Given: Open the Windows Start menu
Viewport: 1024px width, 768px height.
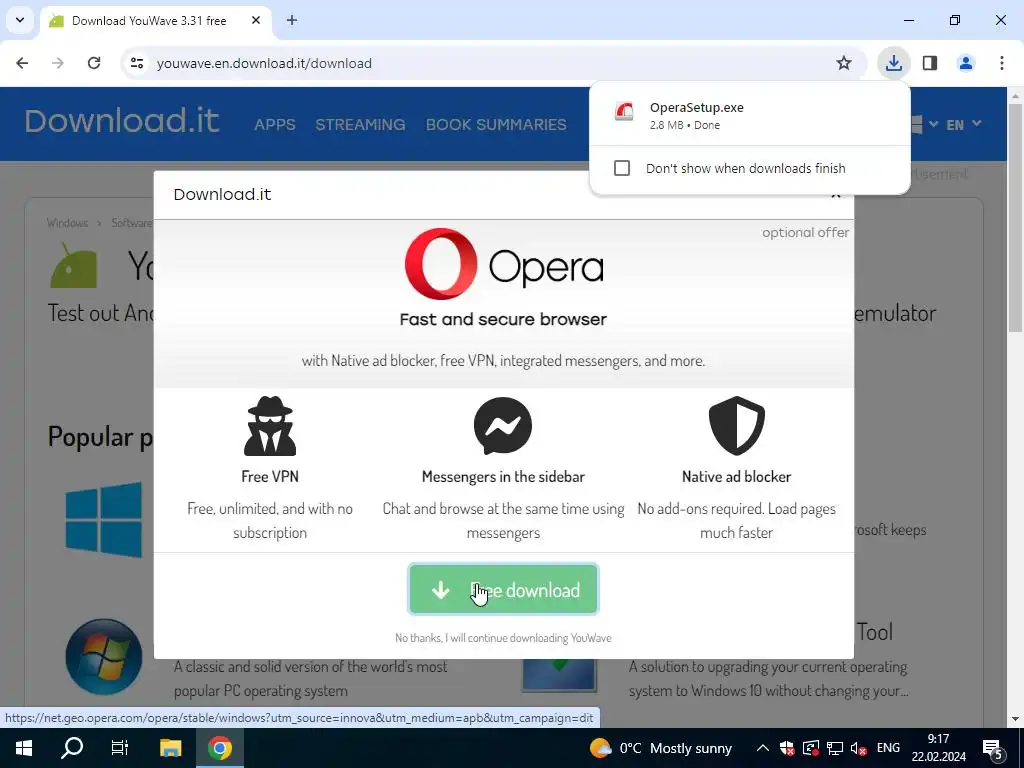Looking at the screenshot, I should [24, 748].
